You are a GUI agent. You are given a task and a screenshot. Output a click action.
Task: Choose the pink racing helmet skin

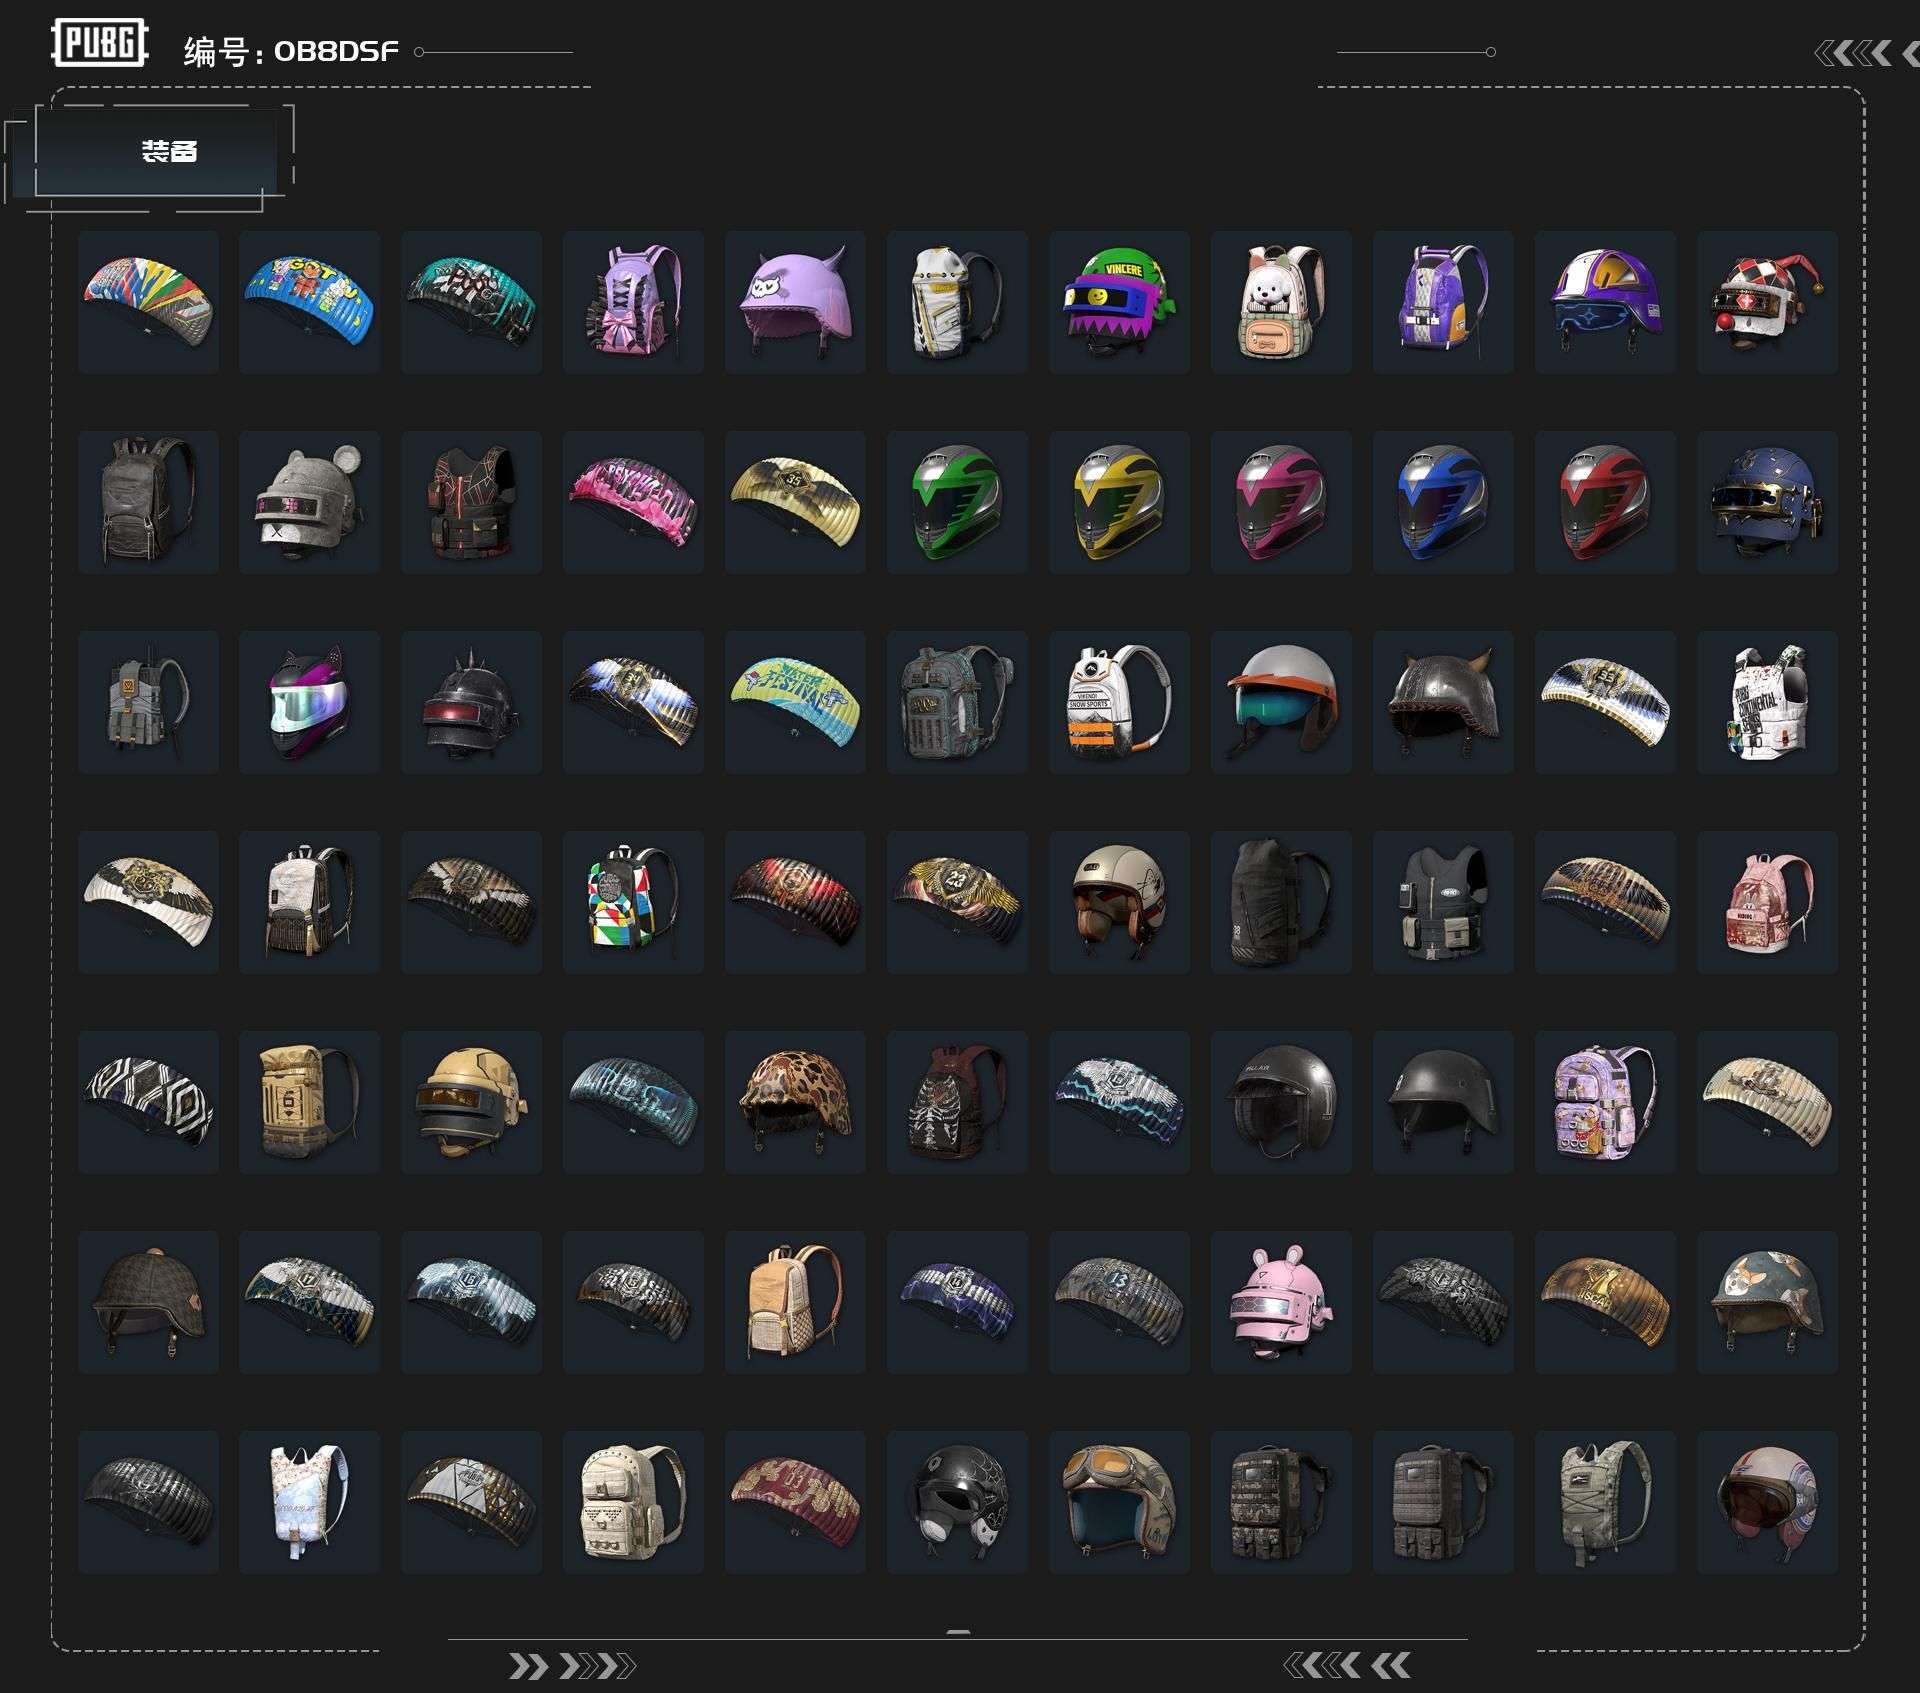[x=1281, y=502]
